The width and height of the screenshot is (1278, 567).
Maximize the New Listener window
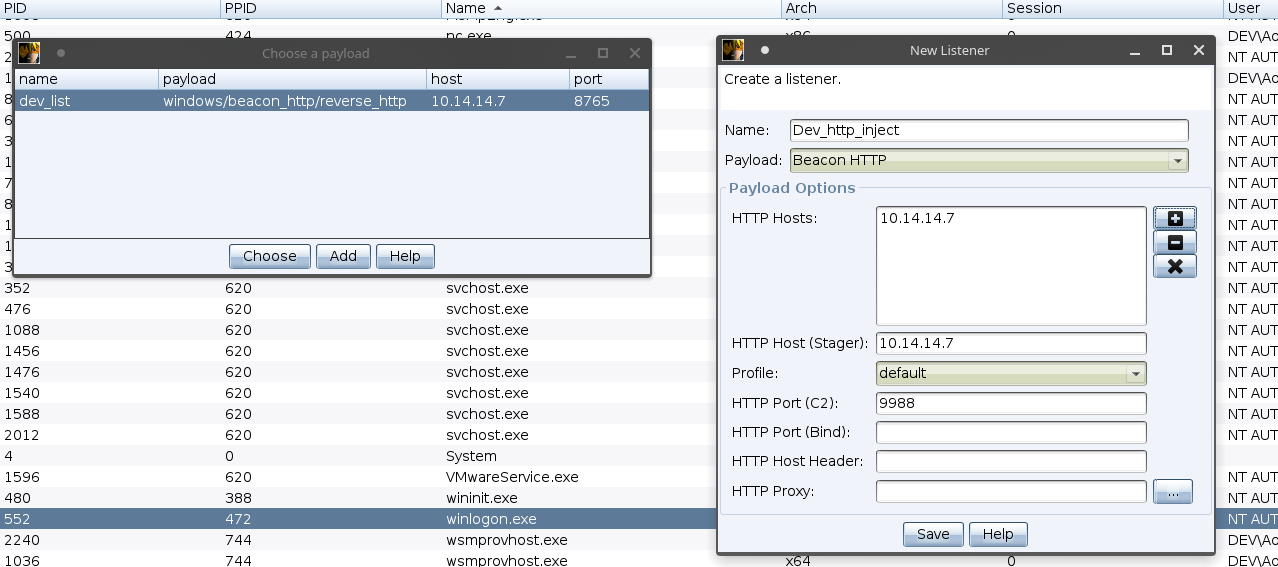[x=1166, y=50]
